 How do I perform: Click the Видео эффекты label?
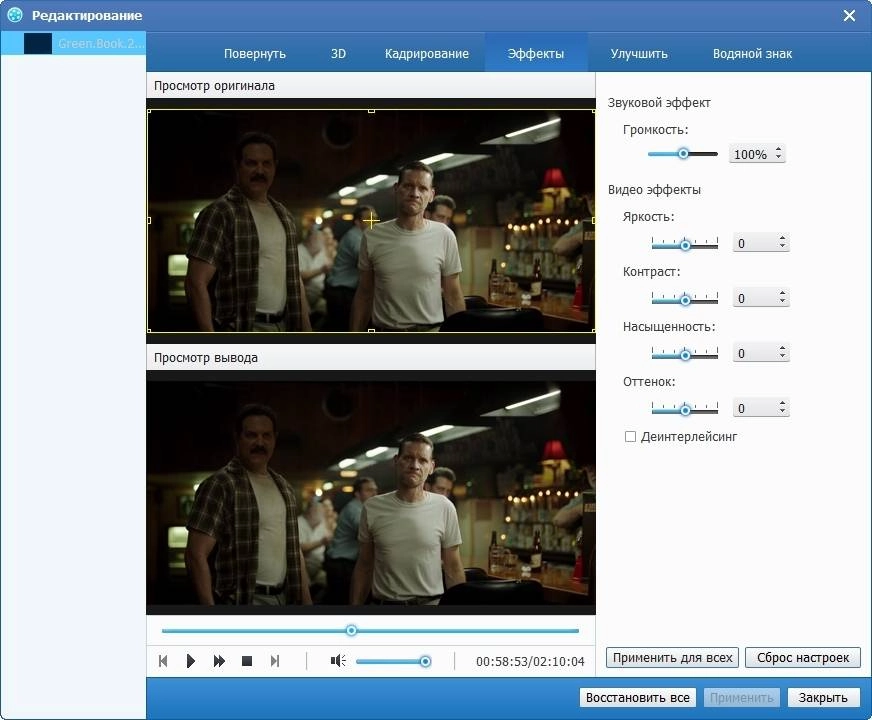(654, 190)
